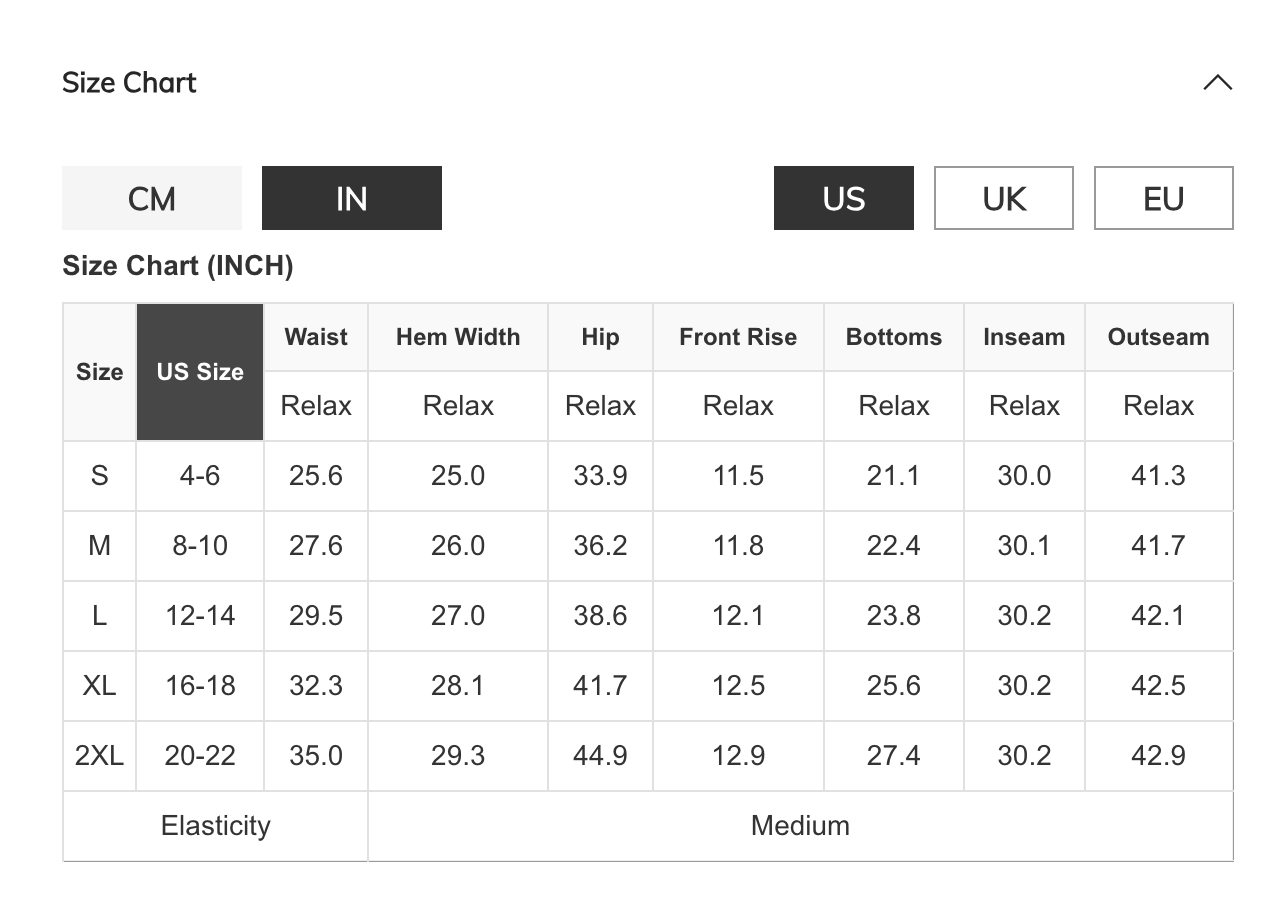Collapse the Size Chart section chevron
The image size is (1274, 914).
click(1217, 83)
